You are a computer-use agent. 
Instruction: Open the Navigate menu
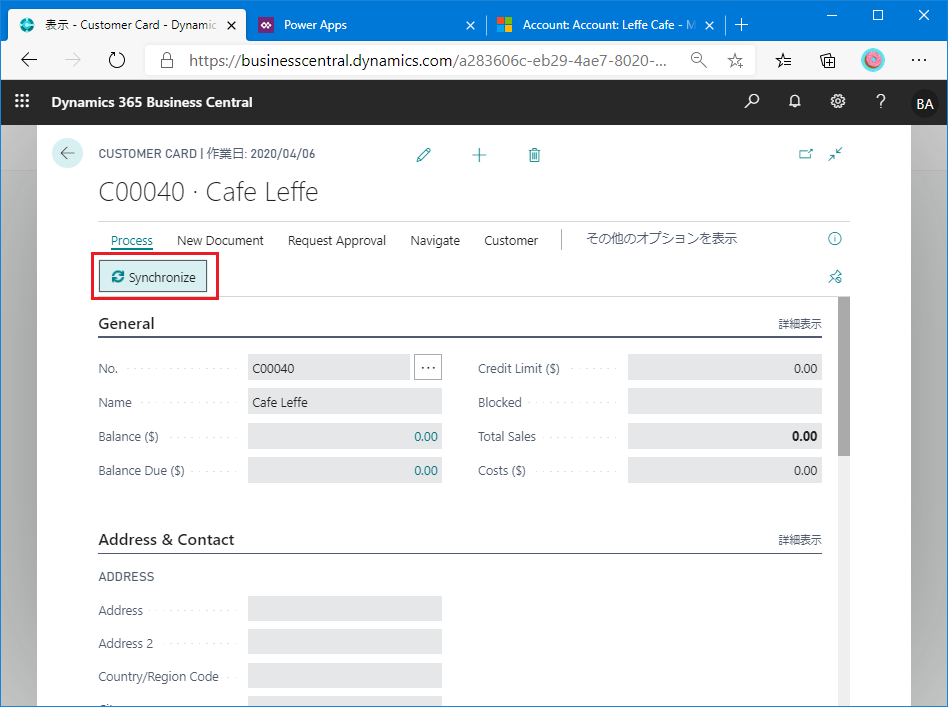point(435,240)
